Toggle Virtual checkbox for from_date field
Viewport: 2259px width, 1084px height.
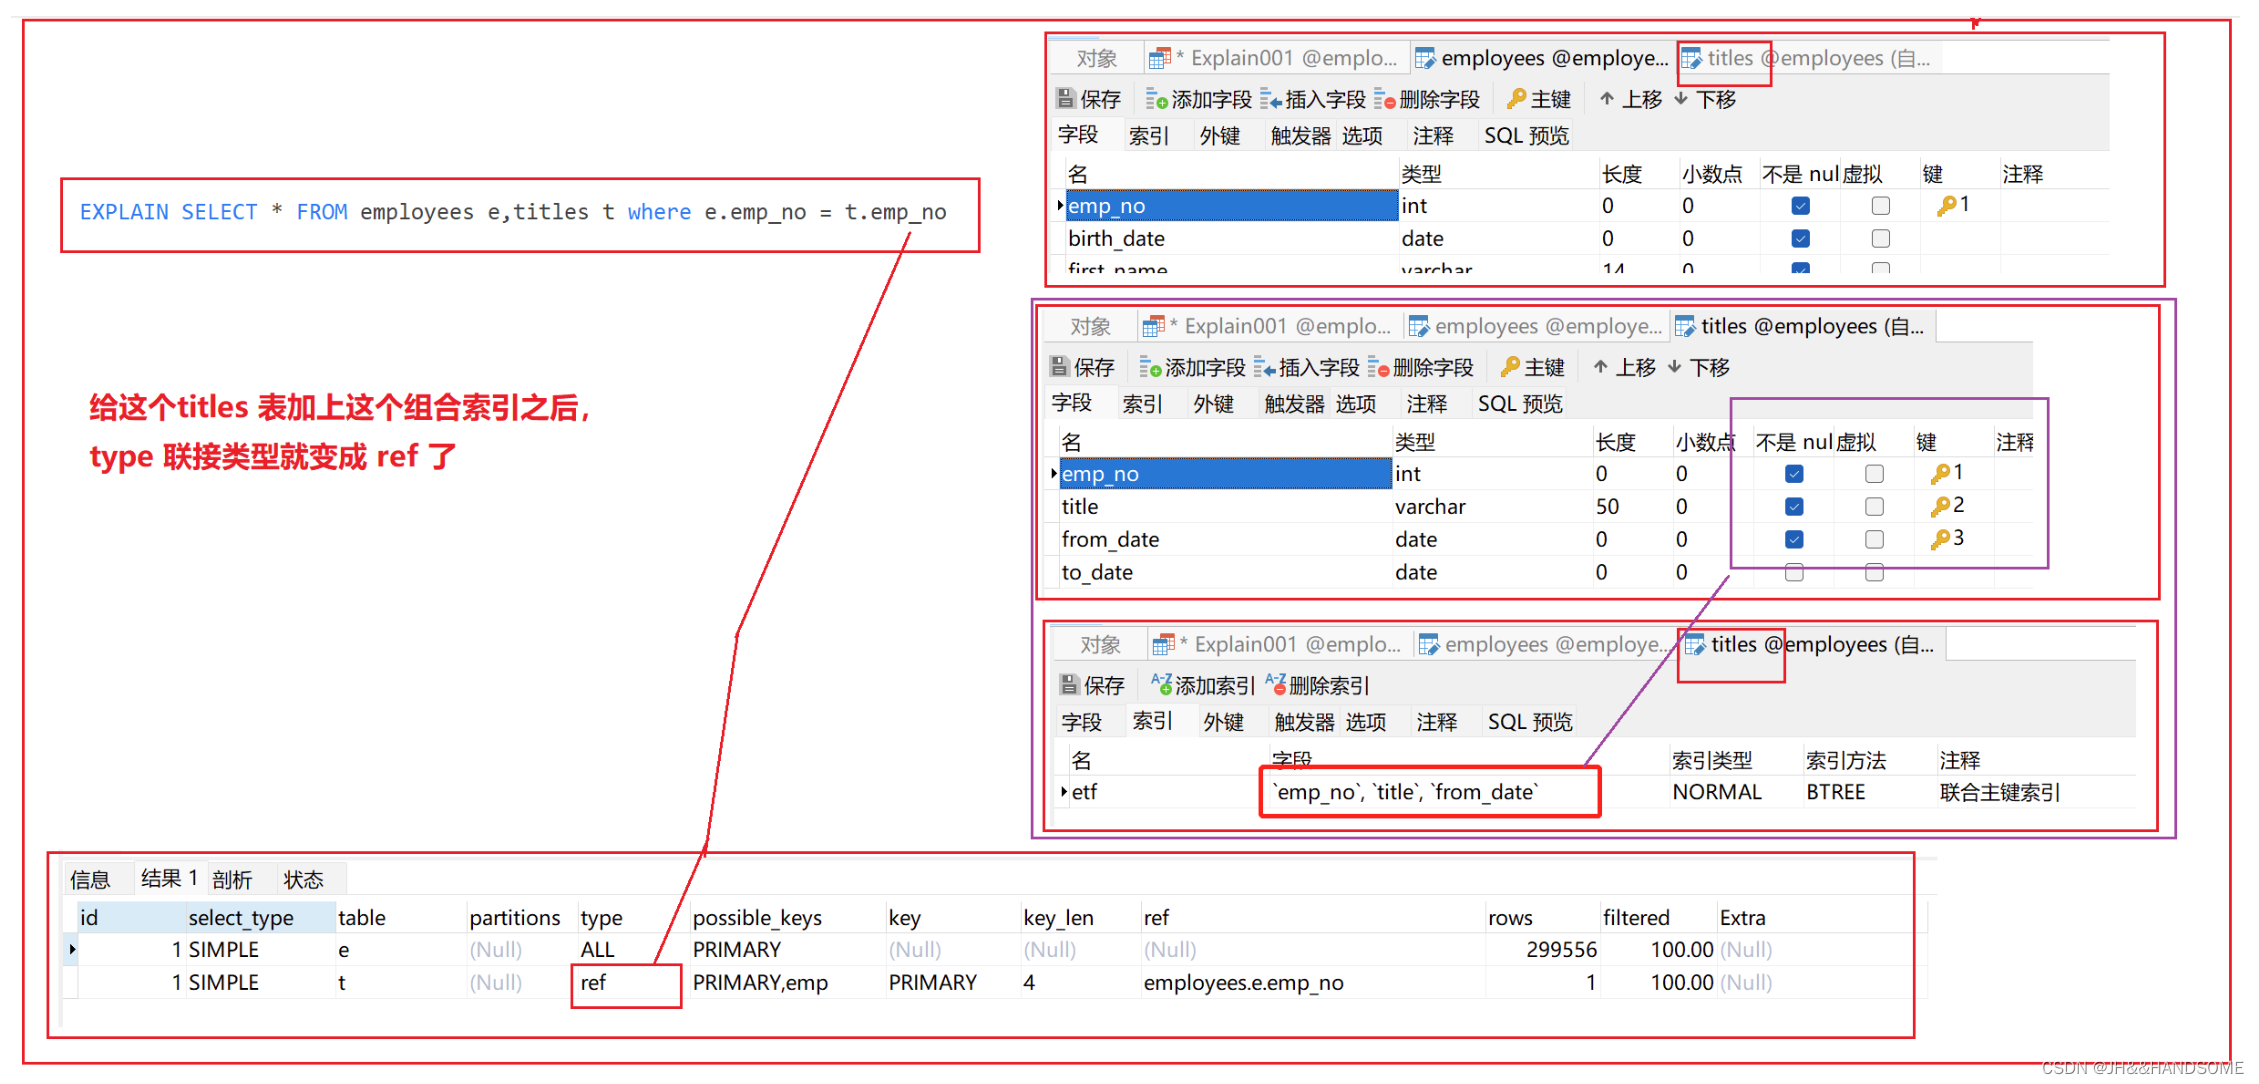1874,540
